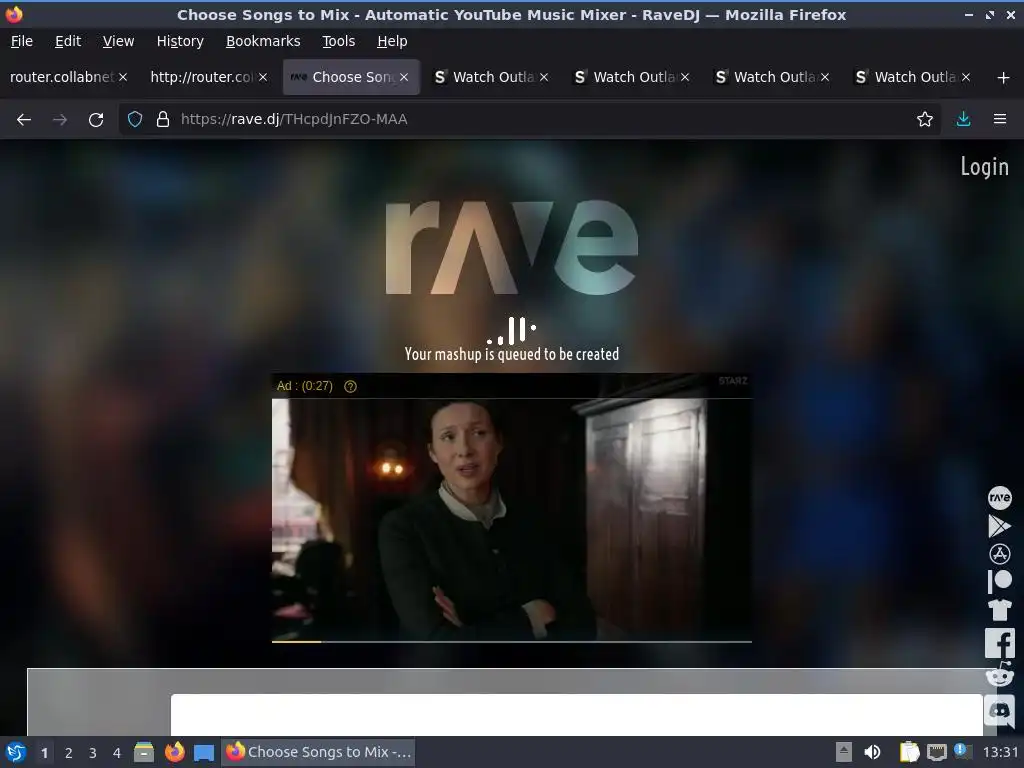Go forward to the next page
1024x768 pixels.
click(x=60, y=120)
